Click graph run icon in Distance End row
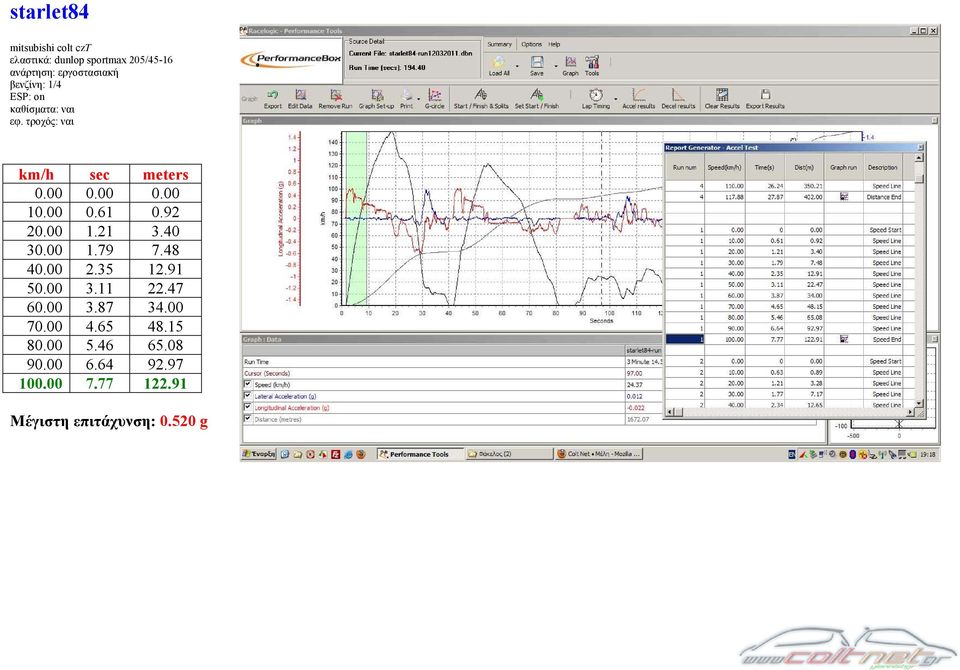Image resolution: width=960 pixels, height=670 pixels. pos(844,197)
